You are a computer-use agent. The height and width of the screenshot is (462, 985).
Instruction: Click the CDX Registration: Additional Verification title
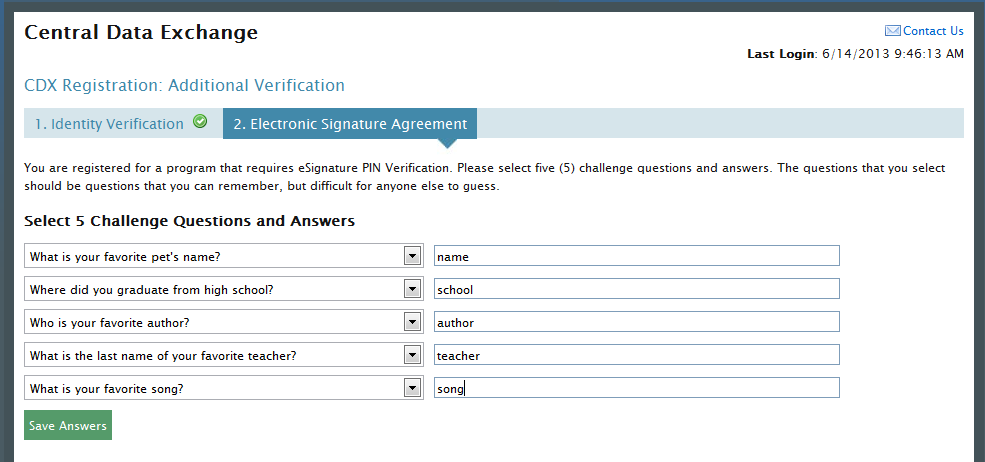coord(184,85)
